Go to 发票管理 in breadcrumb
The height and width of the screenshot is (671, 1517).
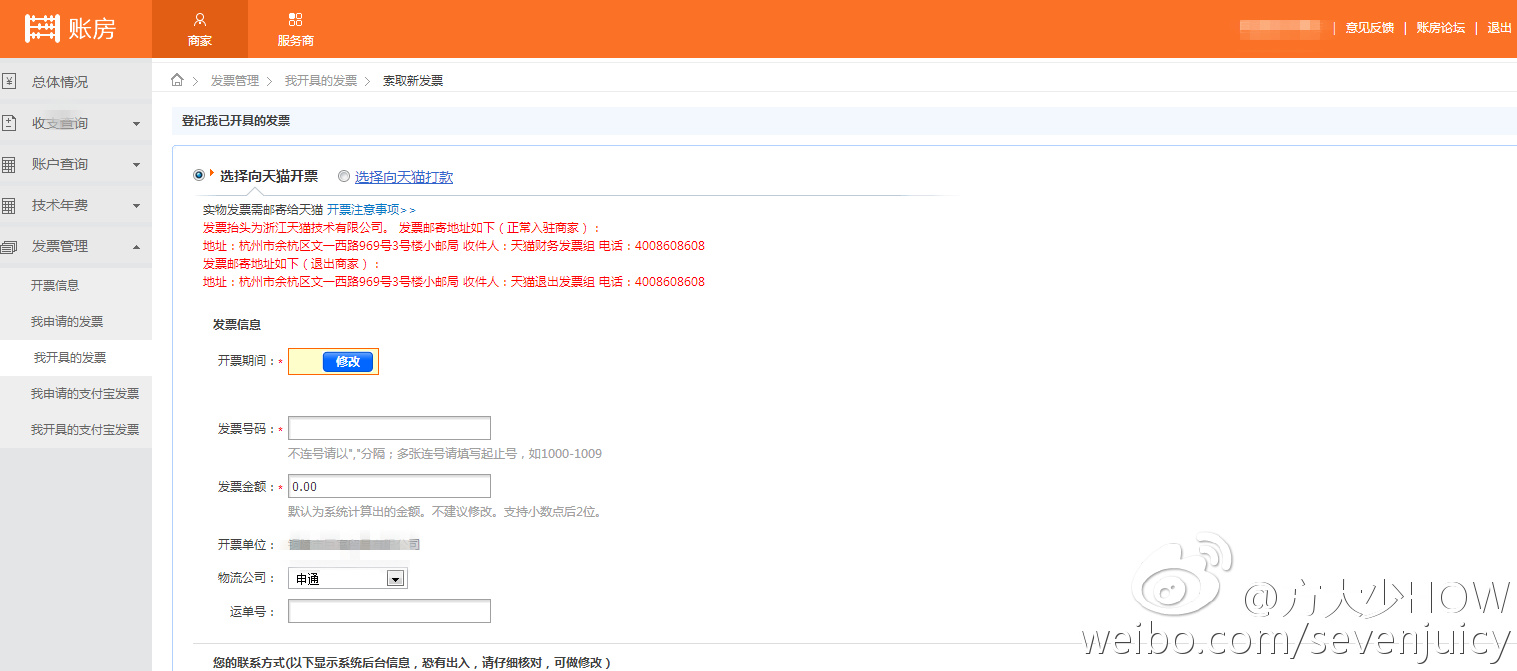235,81
